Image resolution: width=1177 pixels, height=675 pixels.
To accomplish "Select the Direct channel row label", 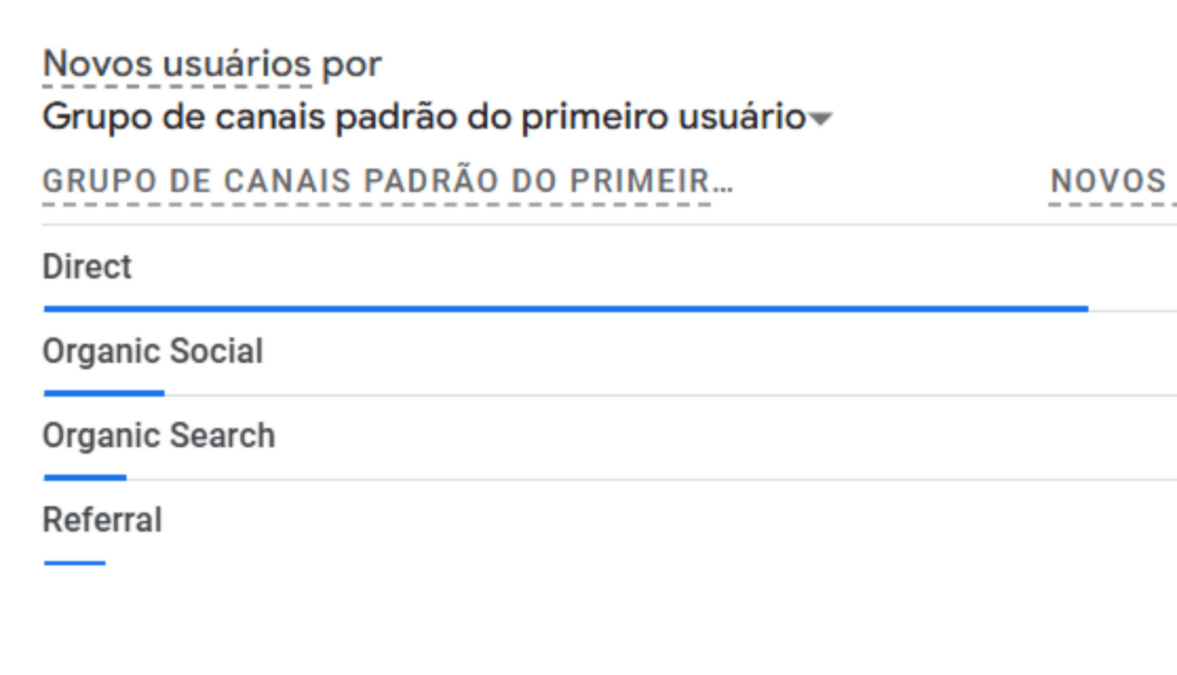I will pyautogui.click(x=87, y=267).
